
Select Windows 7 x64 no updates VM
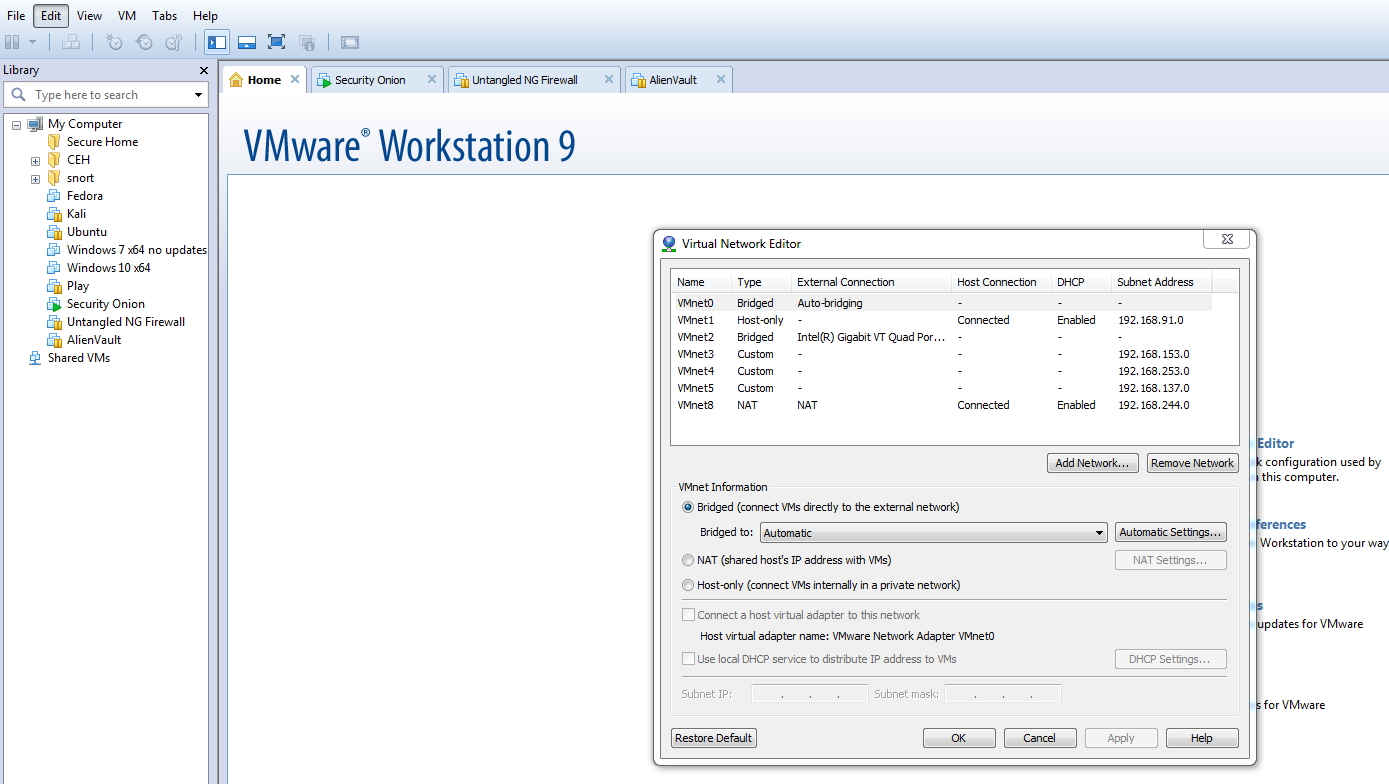[x=136, y=250]
